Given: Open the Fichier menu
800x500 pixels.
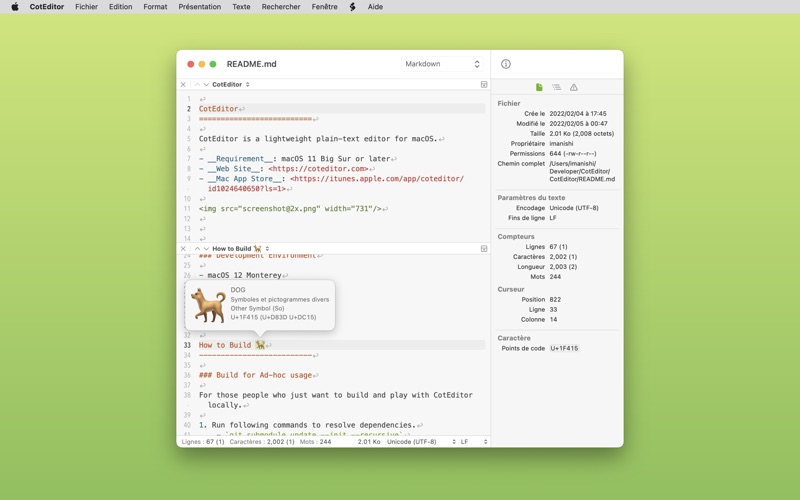Looking at the screenshot, I should [x=86, y=7].
